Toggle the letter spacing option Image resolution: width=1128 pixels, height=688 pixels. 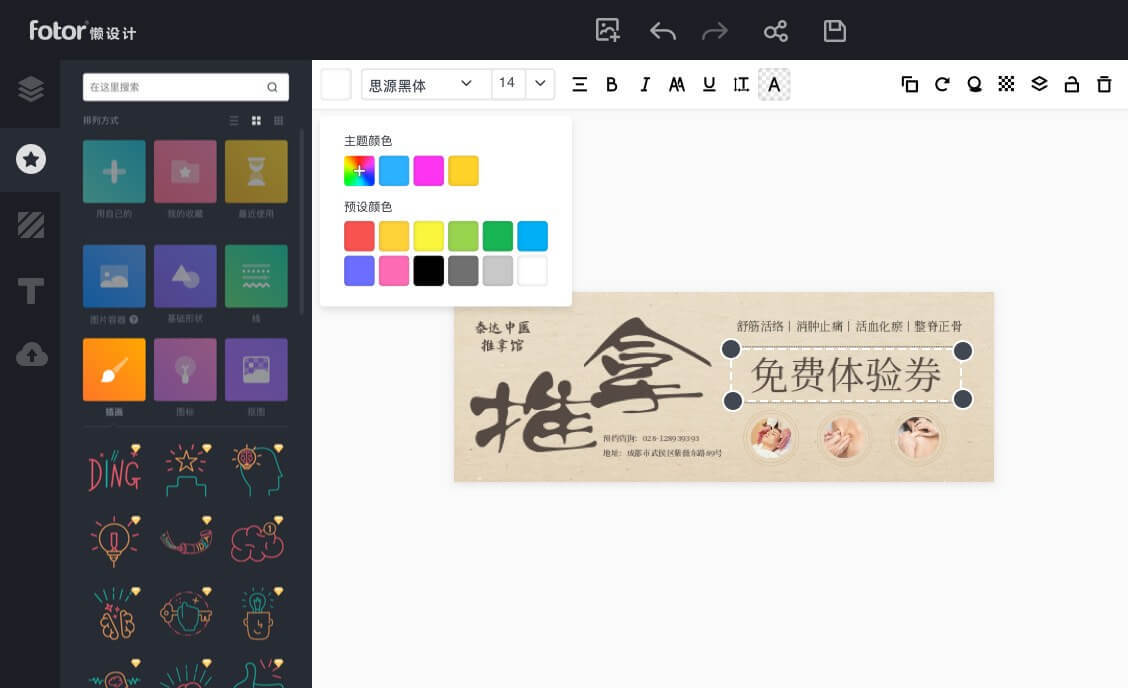(x=741, y=84)
